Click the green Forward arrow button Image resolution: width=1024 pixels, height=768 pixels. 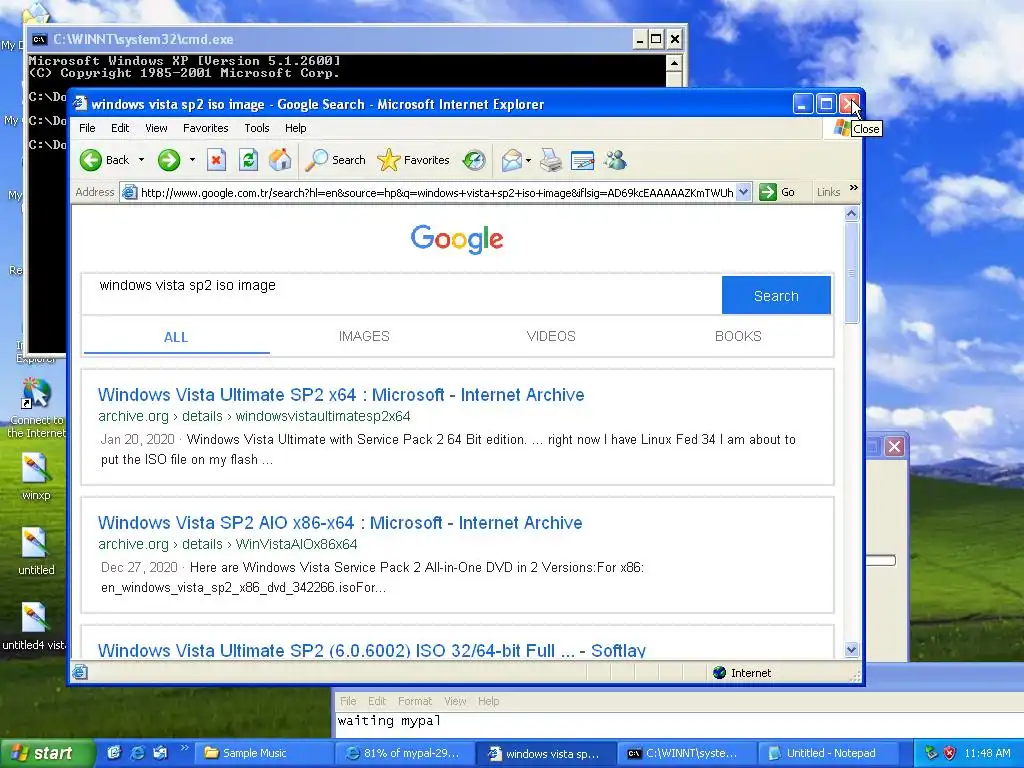click(168, 160)
